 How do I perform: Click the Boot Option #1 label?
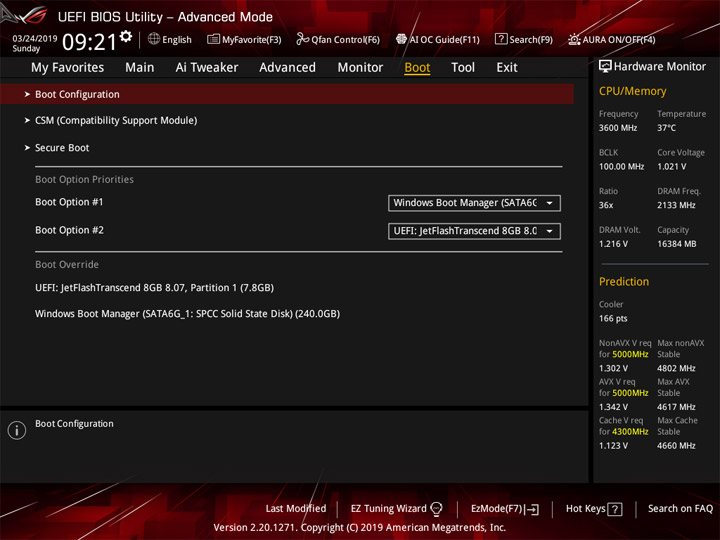(69, 202)
